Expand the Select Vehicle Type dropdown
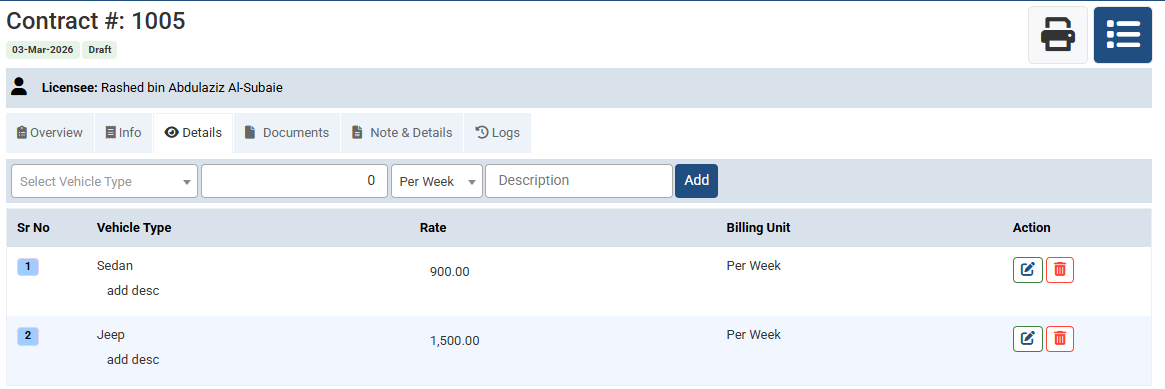The height and width of the screenshot is (389, 1165). click(x=105, y=181)
